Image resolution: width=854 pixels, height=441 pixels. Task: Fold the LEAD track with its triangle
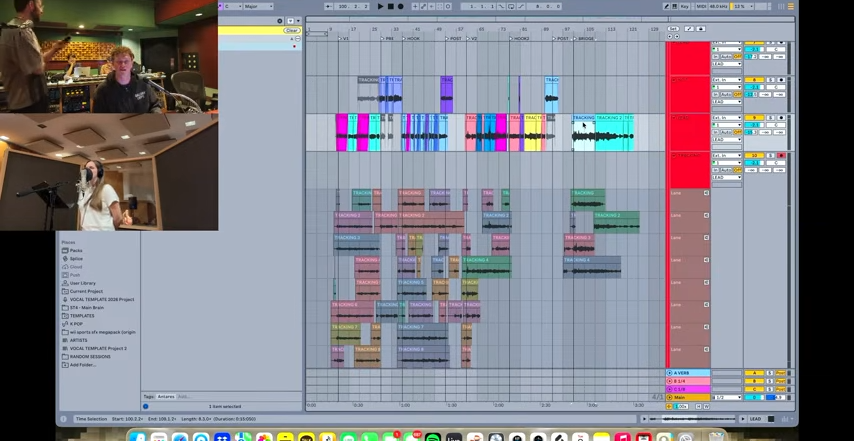click(x=674, y=118)
